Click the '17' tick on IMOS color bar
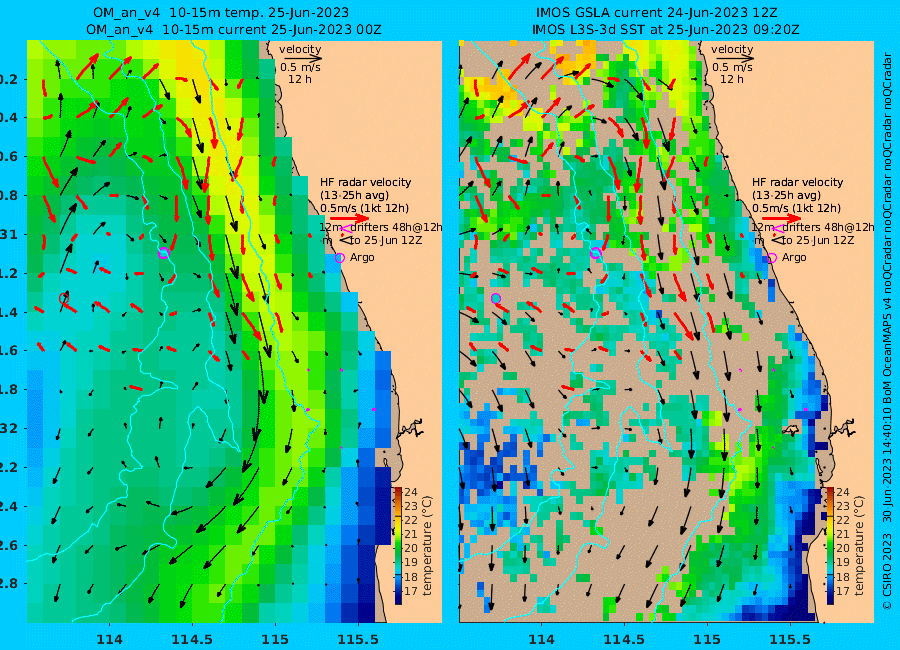The width and height of the screenshot is (900, 650). [843, 591]
